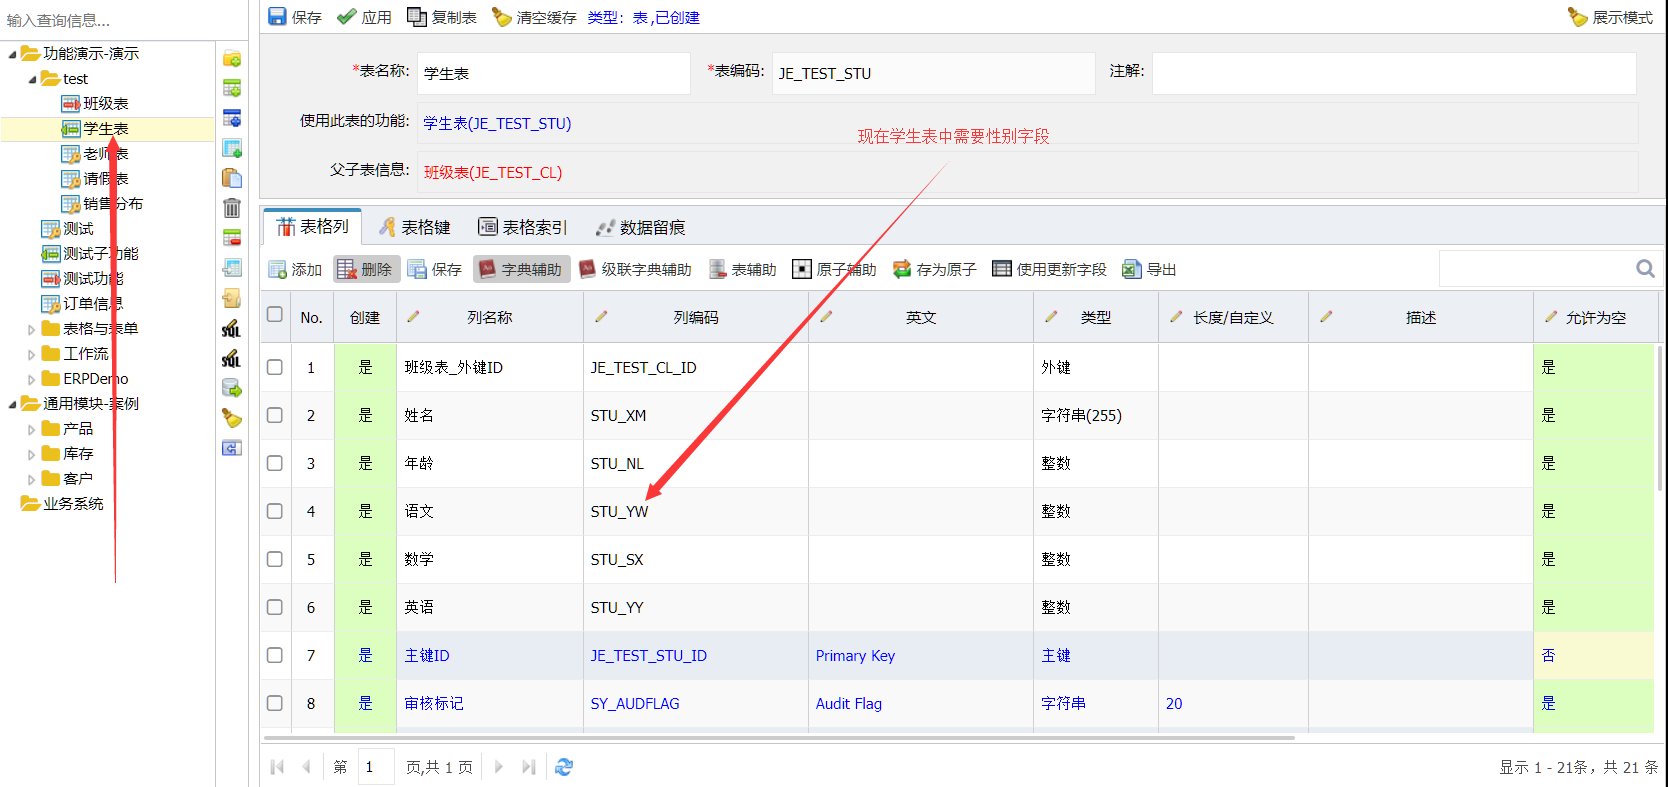Expand the 库存 folder

[x=32, y=454]
